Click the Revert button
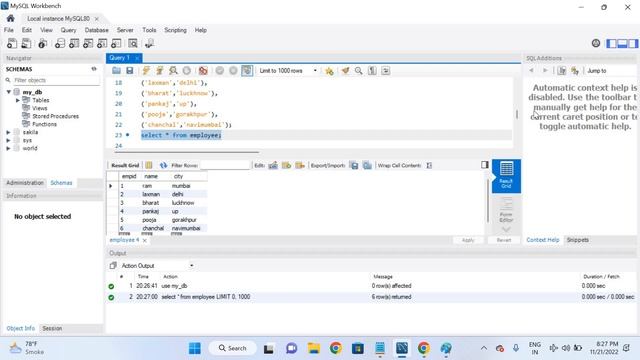Image resolution: width=640 pixels, height=360 pixels. pos(504,240)
